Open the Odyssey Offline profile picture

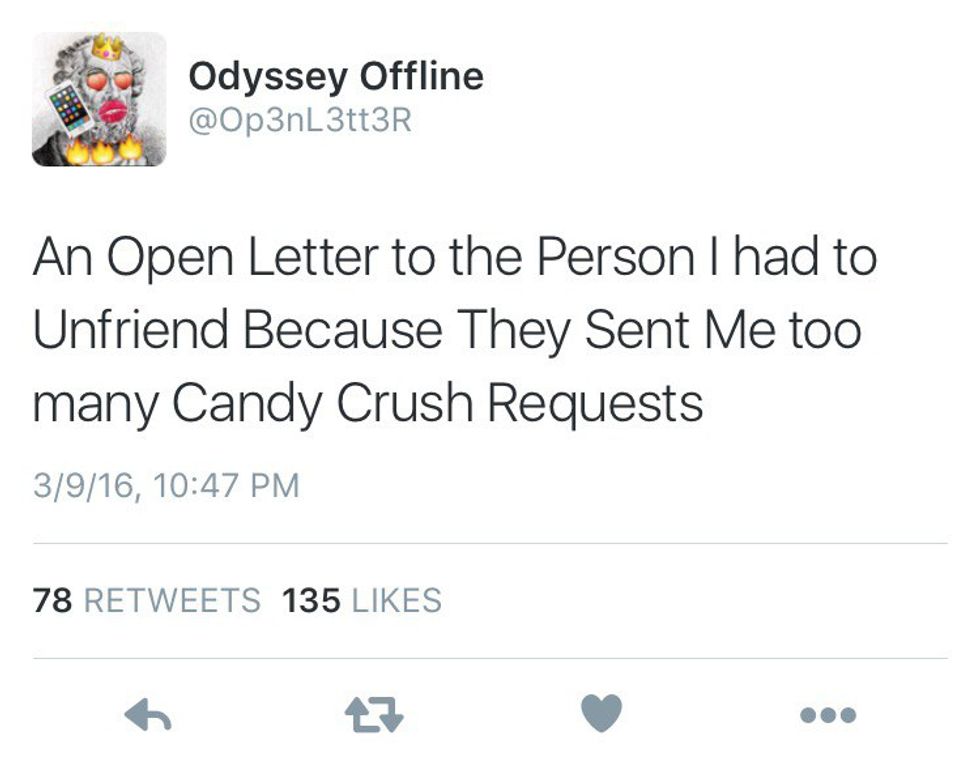[x=99, y=99]
